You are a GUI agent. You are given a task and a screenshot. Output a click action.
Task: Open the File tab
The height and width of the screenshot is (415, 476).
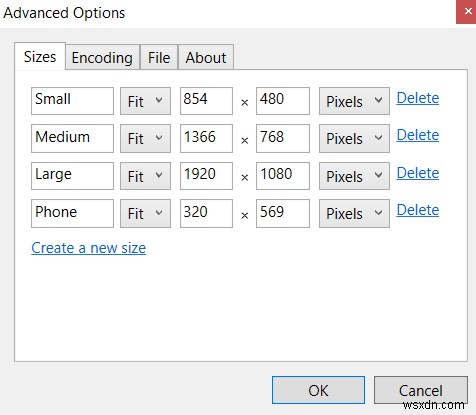(159, 57)
